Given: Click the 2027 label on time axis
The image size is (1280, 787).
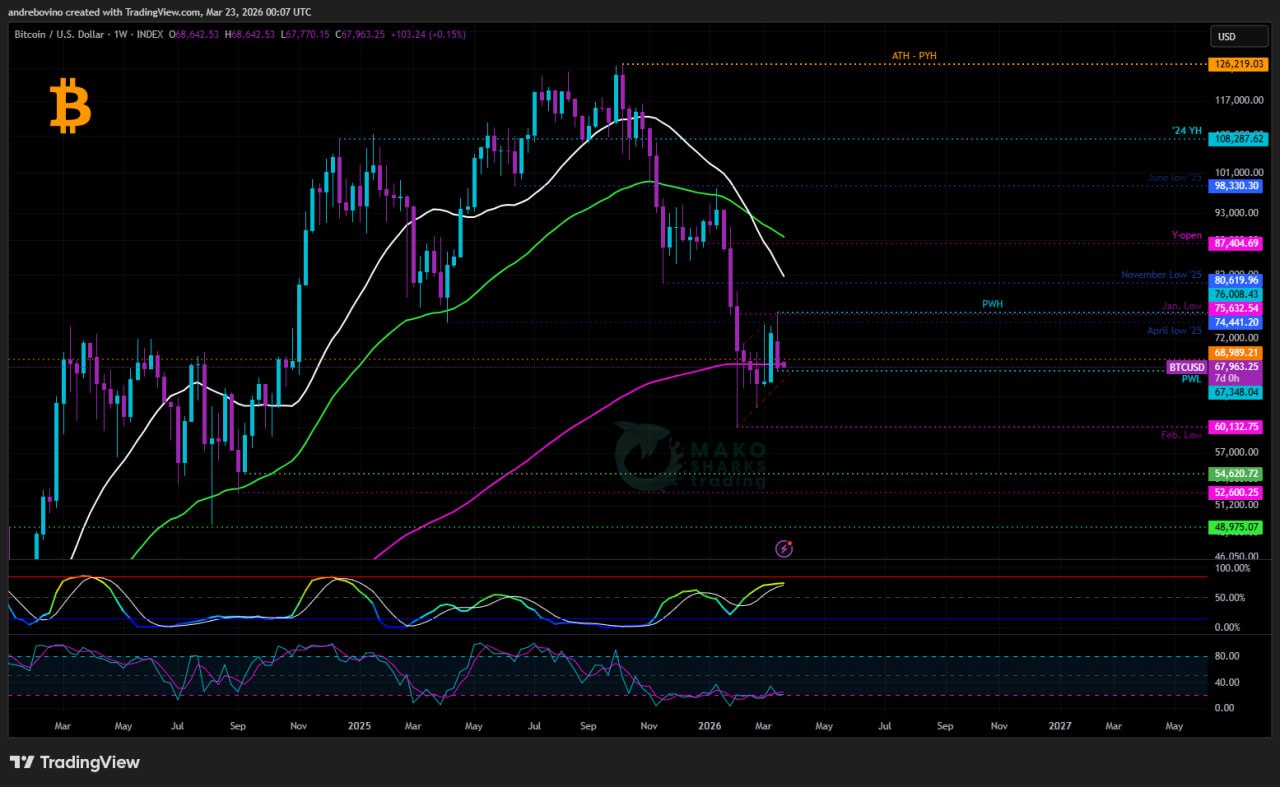Looking at the screenshot, I should [1059, 726].
